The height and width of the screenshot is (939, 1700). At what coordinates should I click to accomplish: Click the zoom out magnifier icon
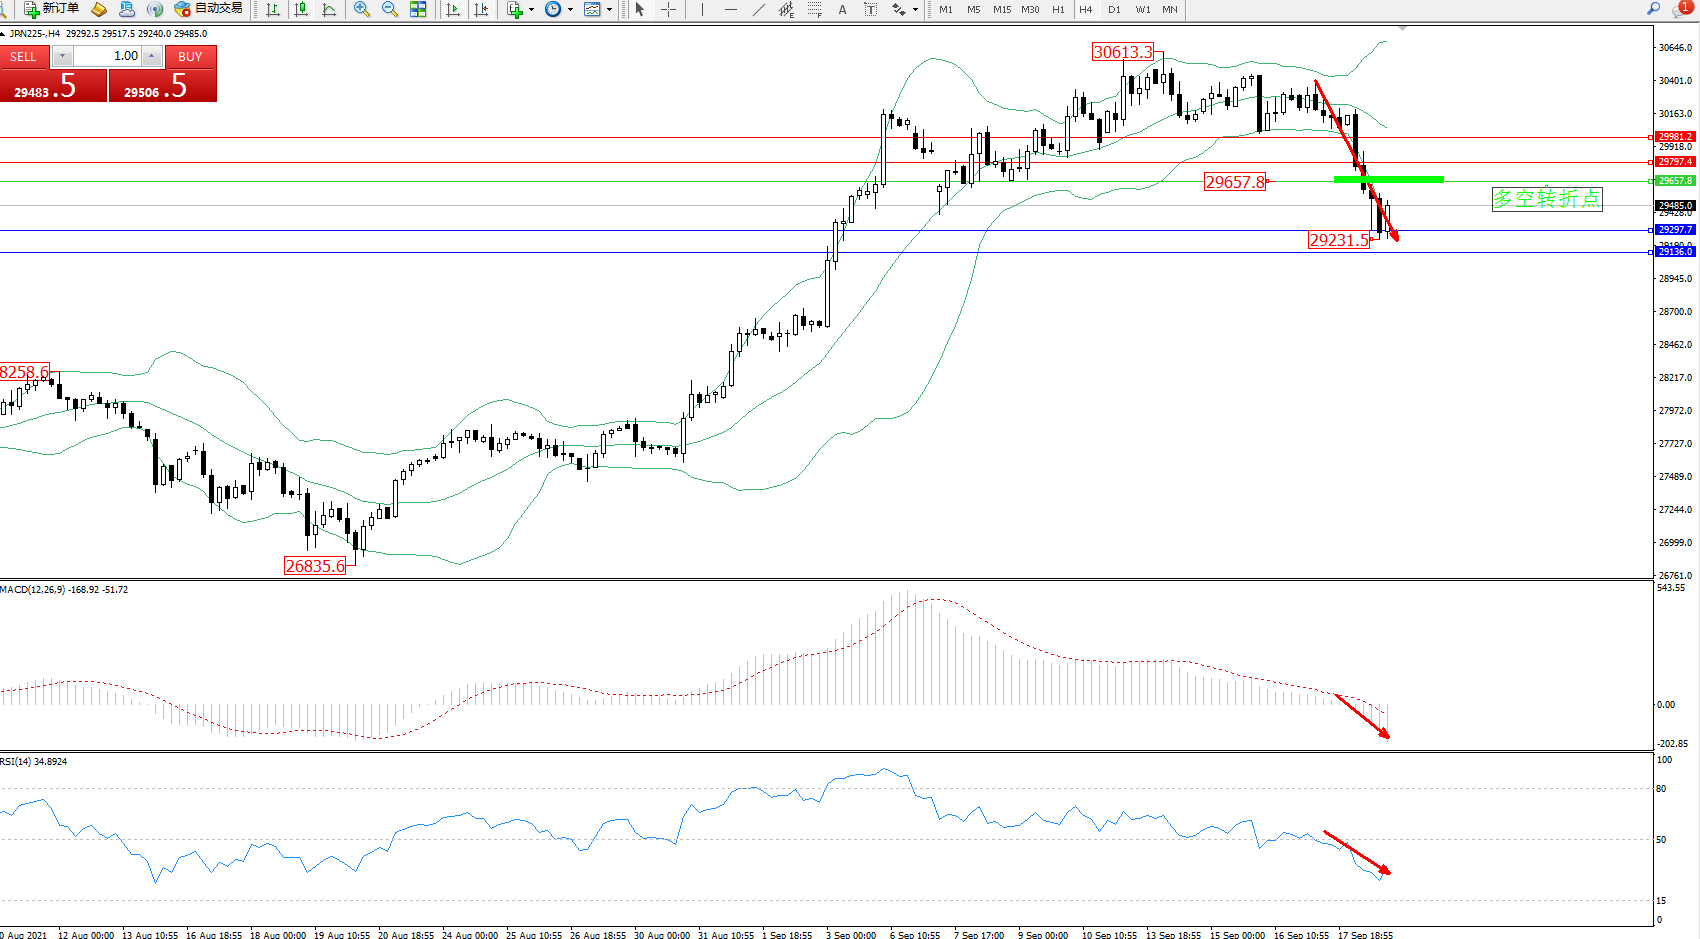coord(389,9)
